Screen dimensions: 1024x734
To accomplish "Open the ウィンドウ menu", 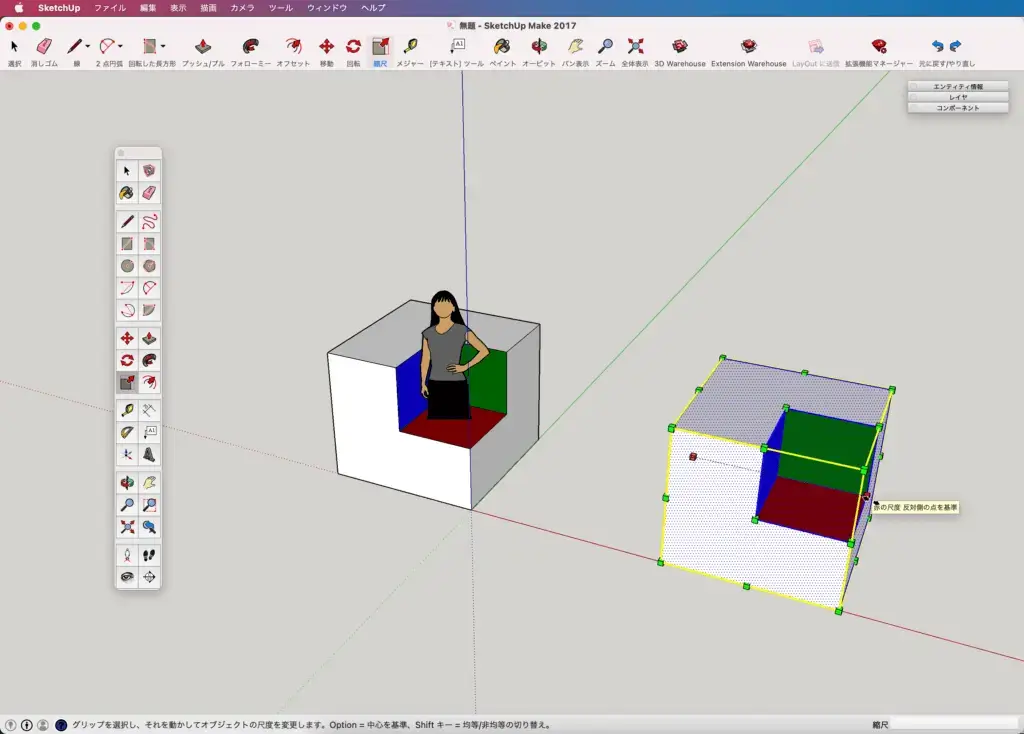I will [x=327, y=8].
